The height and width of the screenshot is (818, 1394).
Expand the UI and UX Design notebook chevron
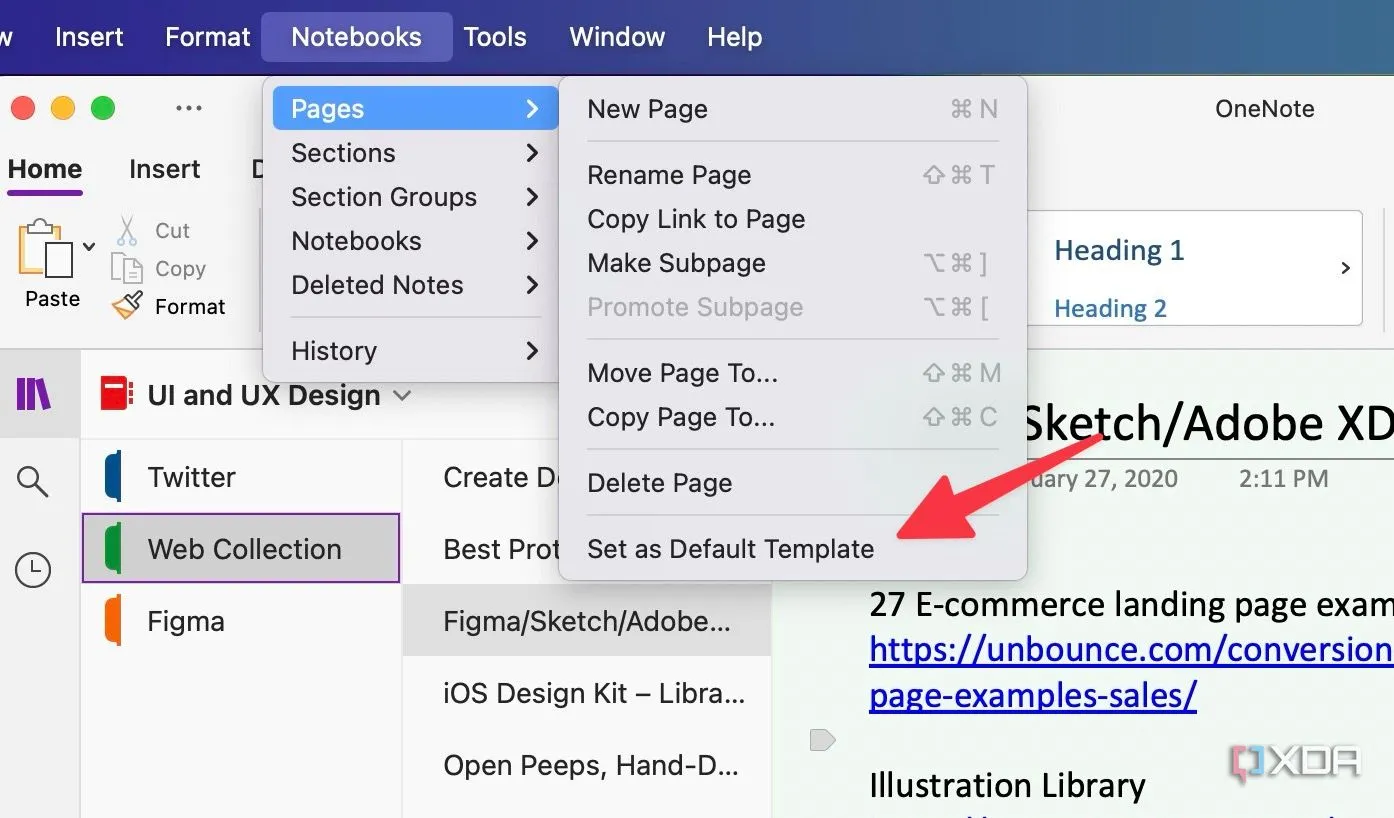tap(402, 396)
